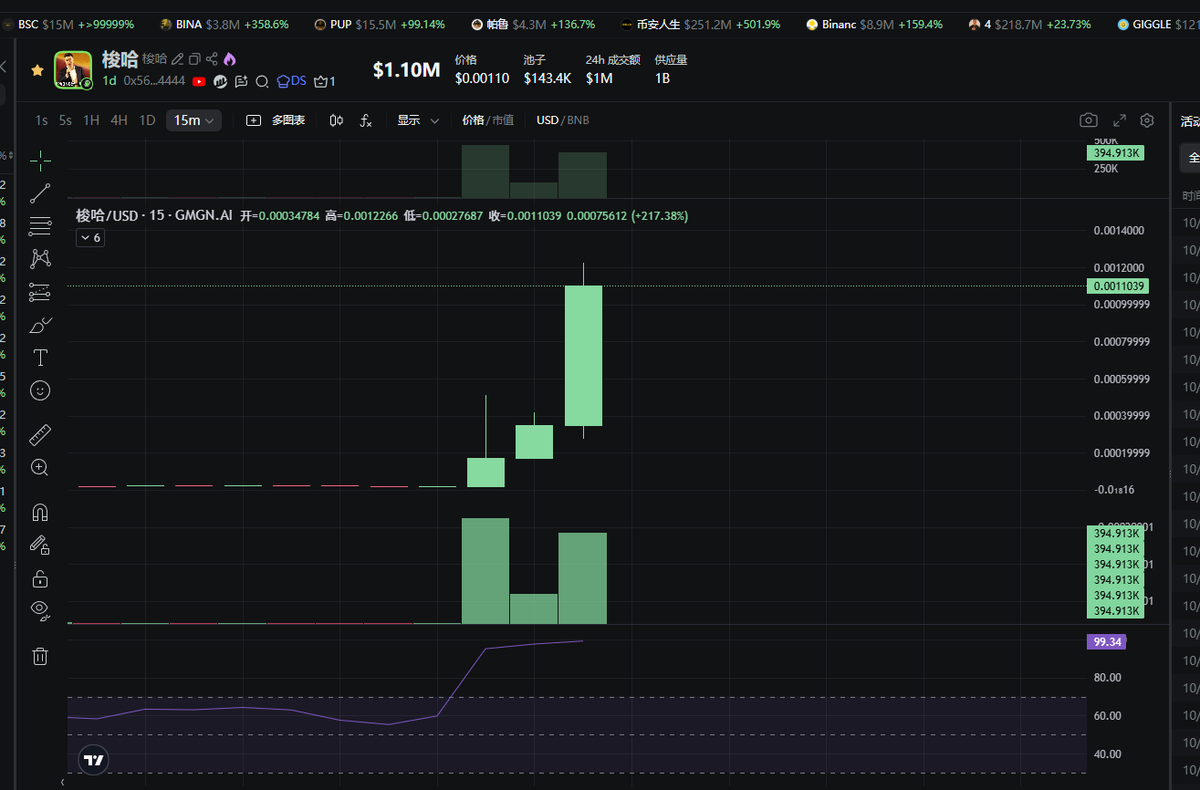Open the emoji sticker tool
This screenshot has height=790, width=1200.
40,391
